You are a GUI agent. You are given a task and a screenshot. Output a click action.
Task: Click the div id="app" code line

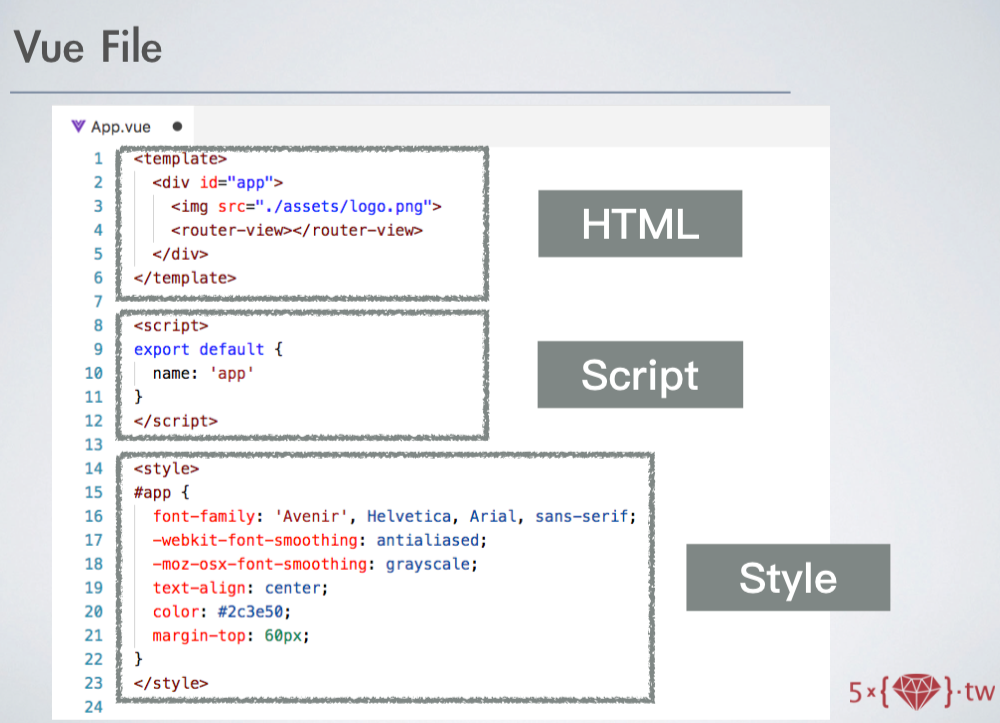217,182
